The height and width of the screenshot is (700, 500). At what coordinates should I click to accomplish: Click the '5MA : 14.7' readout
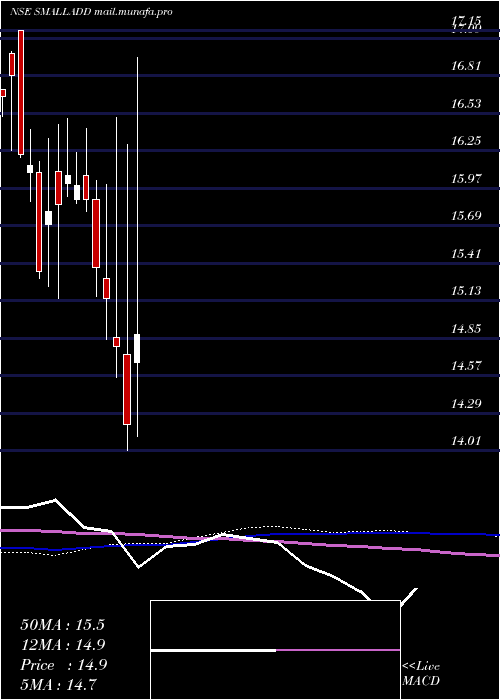pos(59,684)
